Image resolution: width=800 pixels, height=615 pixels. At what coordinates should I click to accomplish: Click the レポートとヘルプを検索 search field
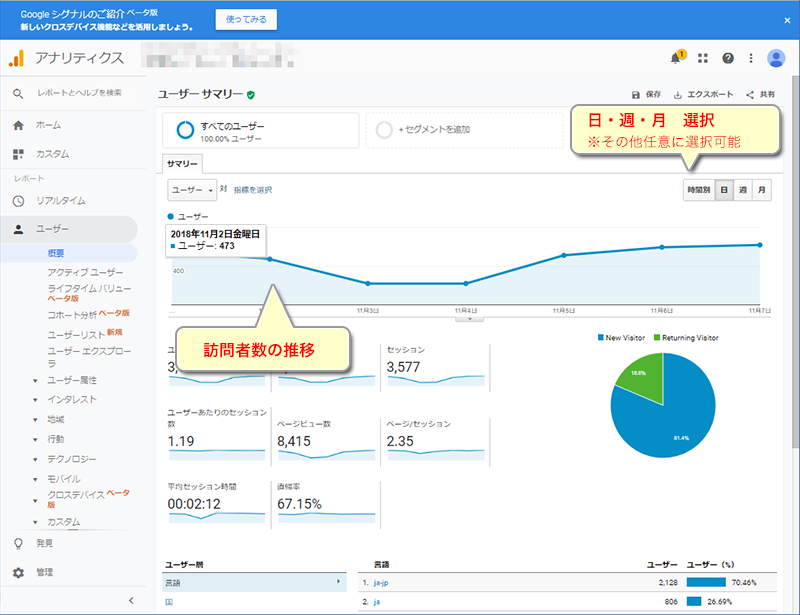[79, 93]
